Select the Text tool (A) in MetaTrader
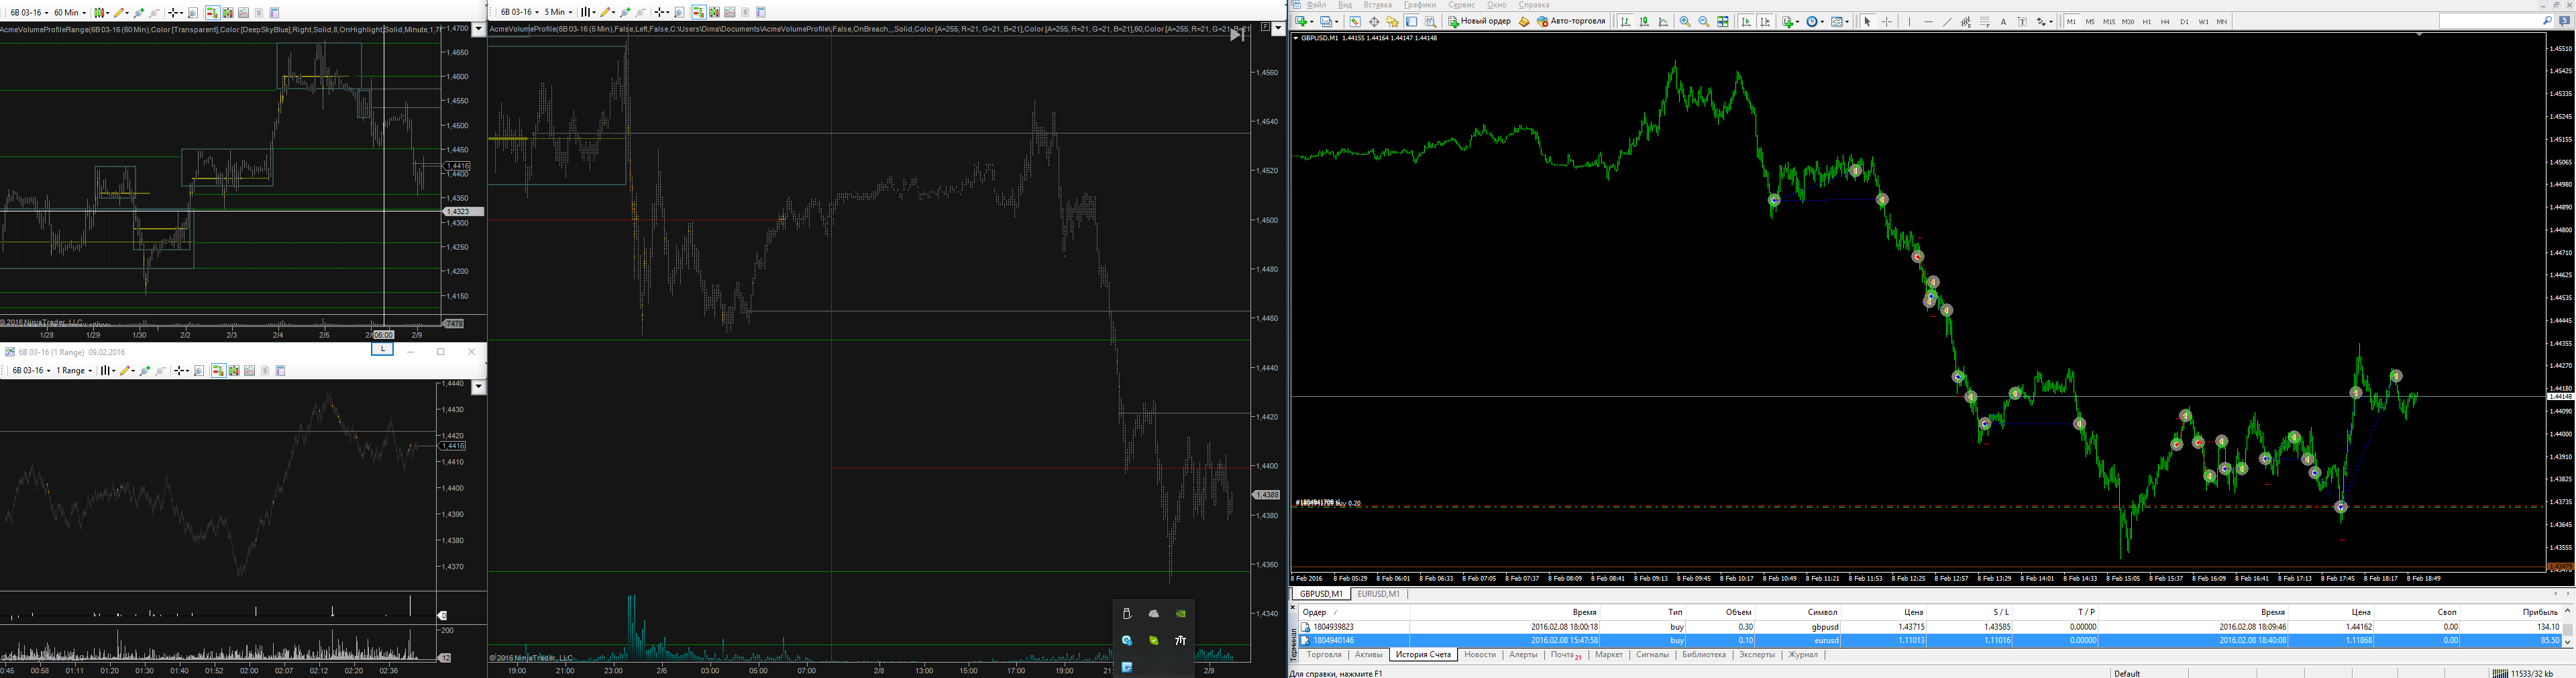This screenshot has height=678, width=2576. [2004, 21]
